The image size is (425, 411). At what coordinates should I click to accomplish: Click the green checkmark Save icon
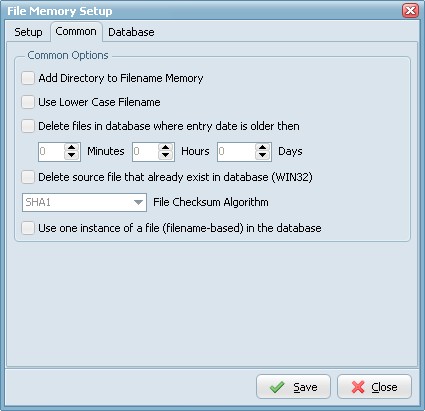(x=277, y=387)
